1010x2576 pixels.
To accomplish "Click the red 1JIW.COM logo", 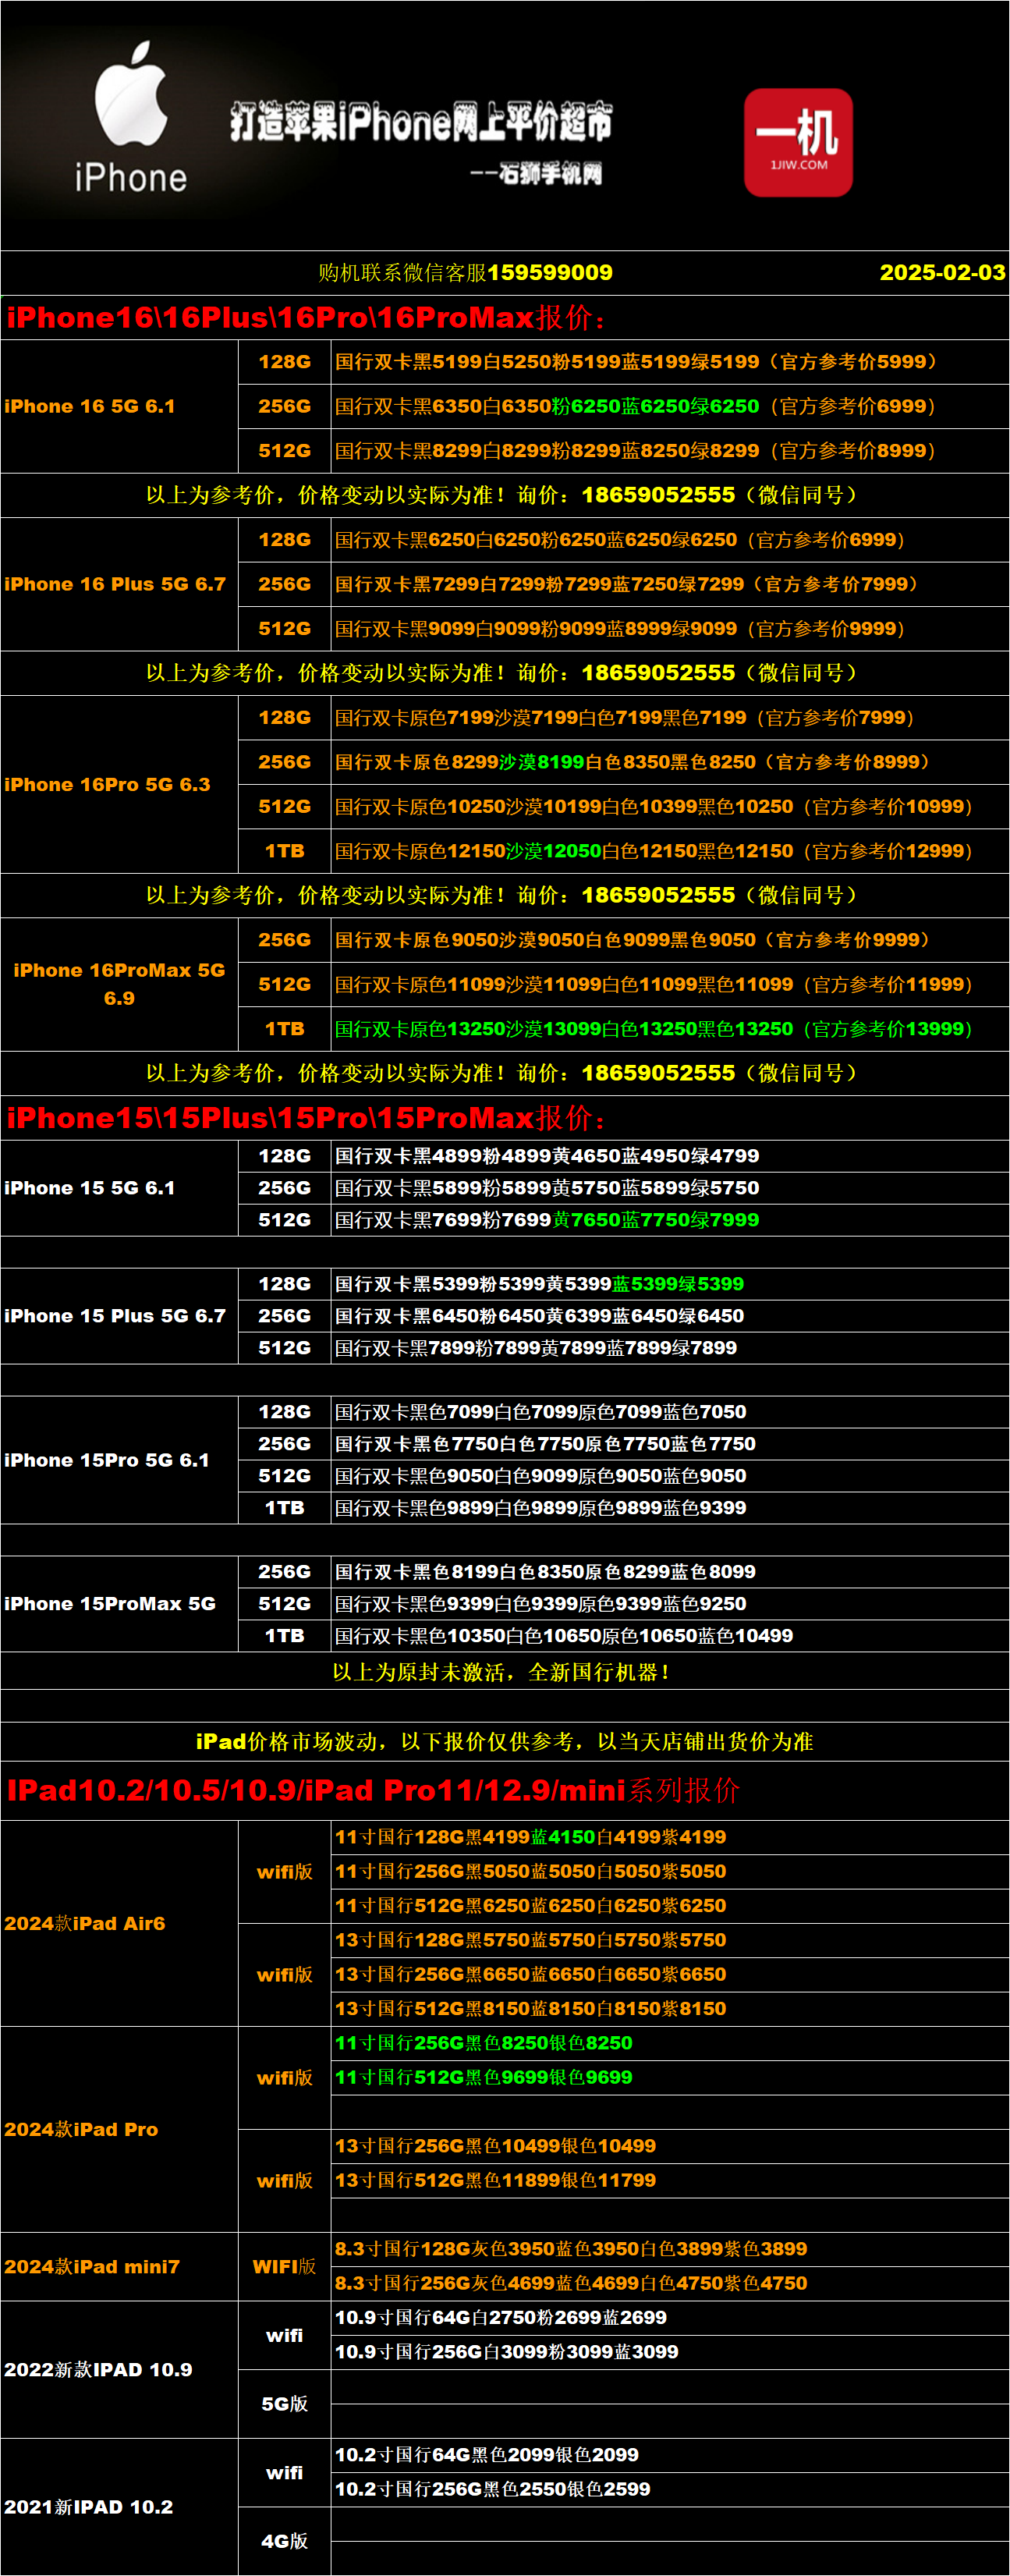I will coord(798,142).
